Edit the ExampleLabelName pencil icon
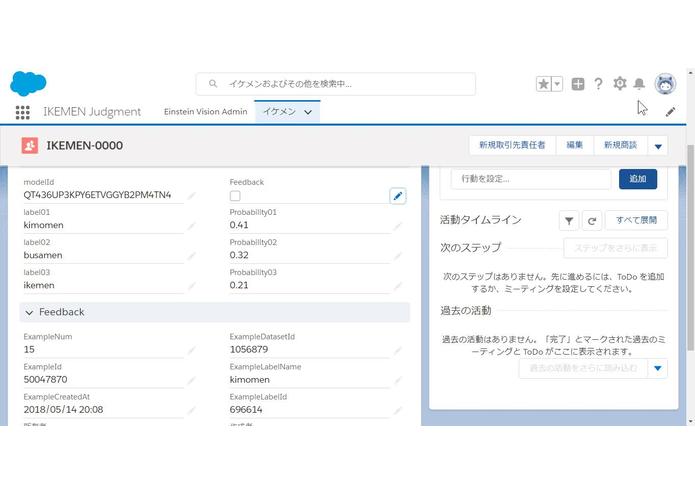The height and width of the screenshot is (494, 695). click(398, 381)
